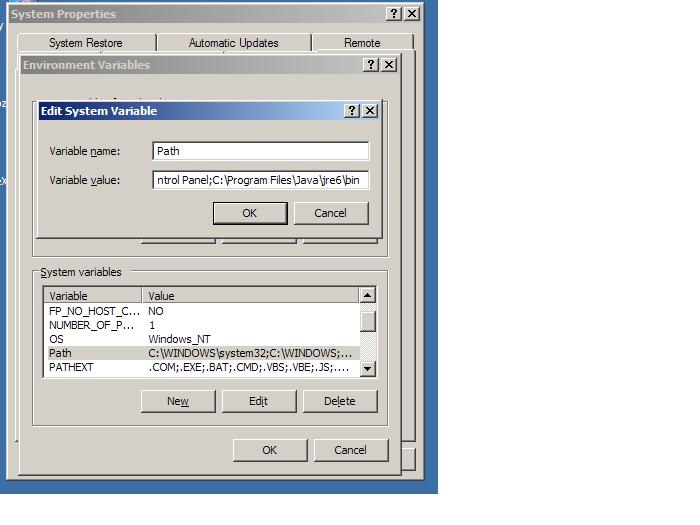700x525 pixels.
Task: Open the Automatic Updates tab
Action: pyautogui.click(x=234, y=43)
